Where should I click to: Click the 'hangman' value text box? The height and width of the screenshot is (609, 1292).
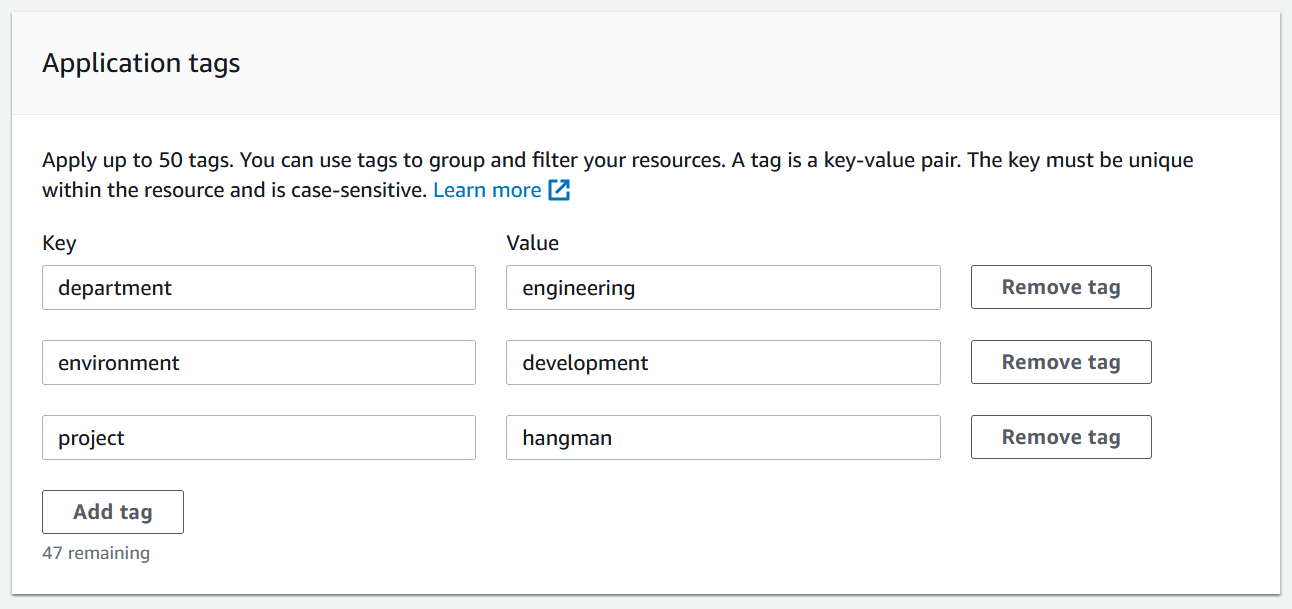722,438
